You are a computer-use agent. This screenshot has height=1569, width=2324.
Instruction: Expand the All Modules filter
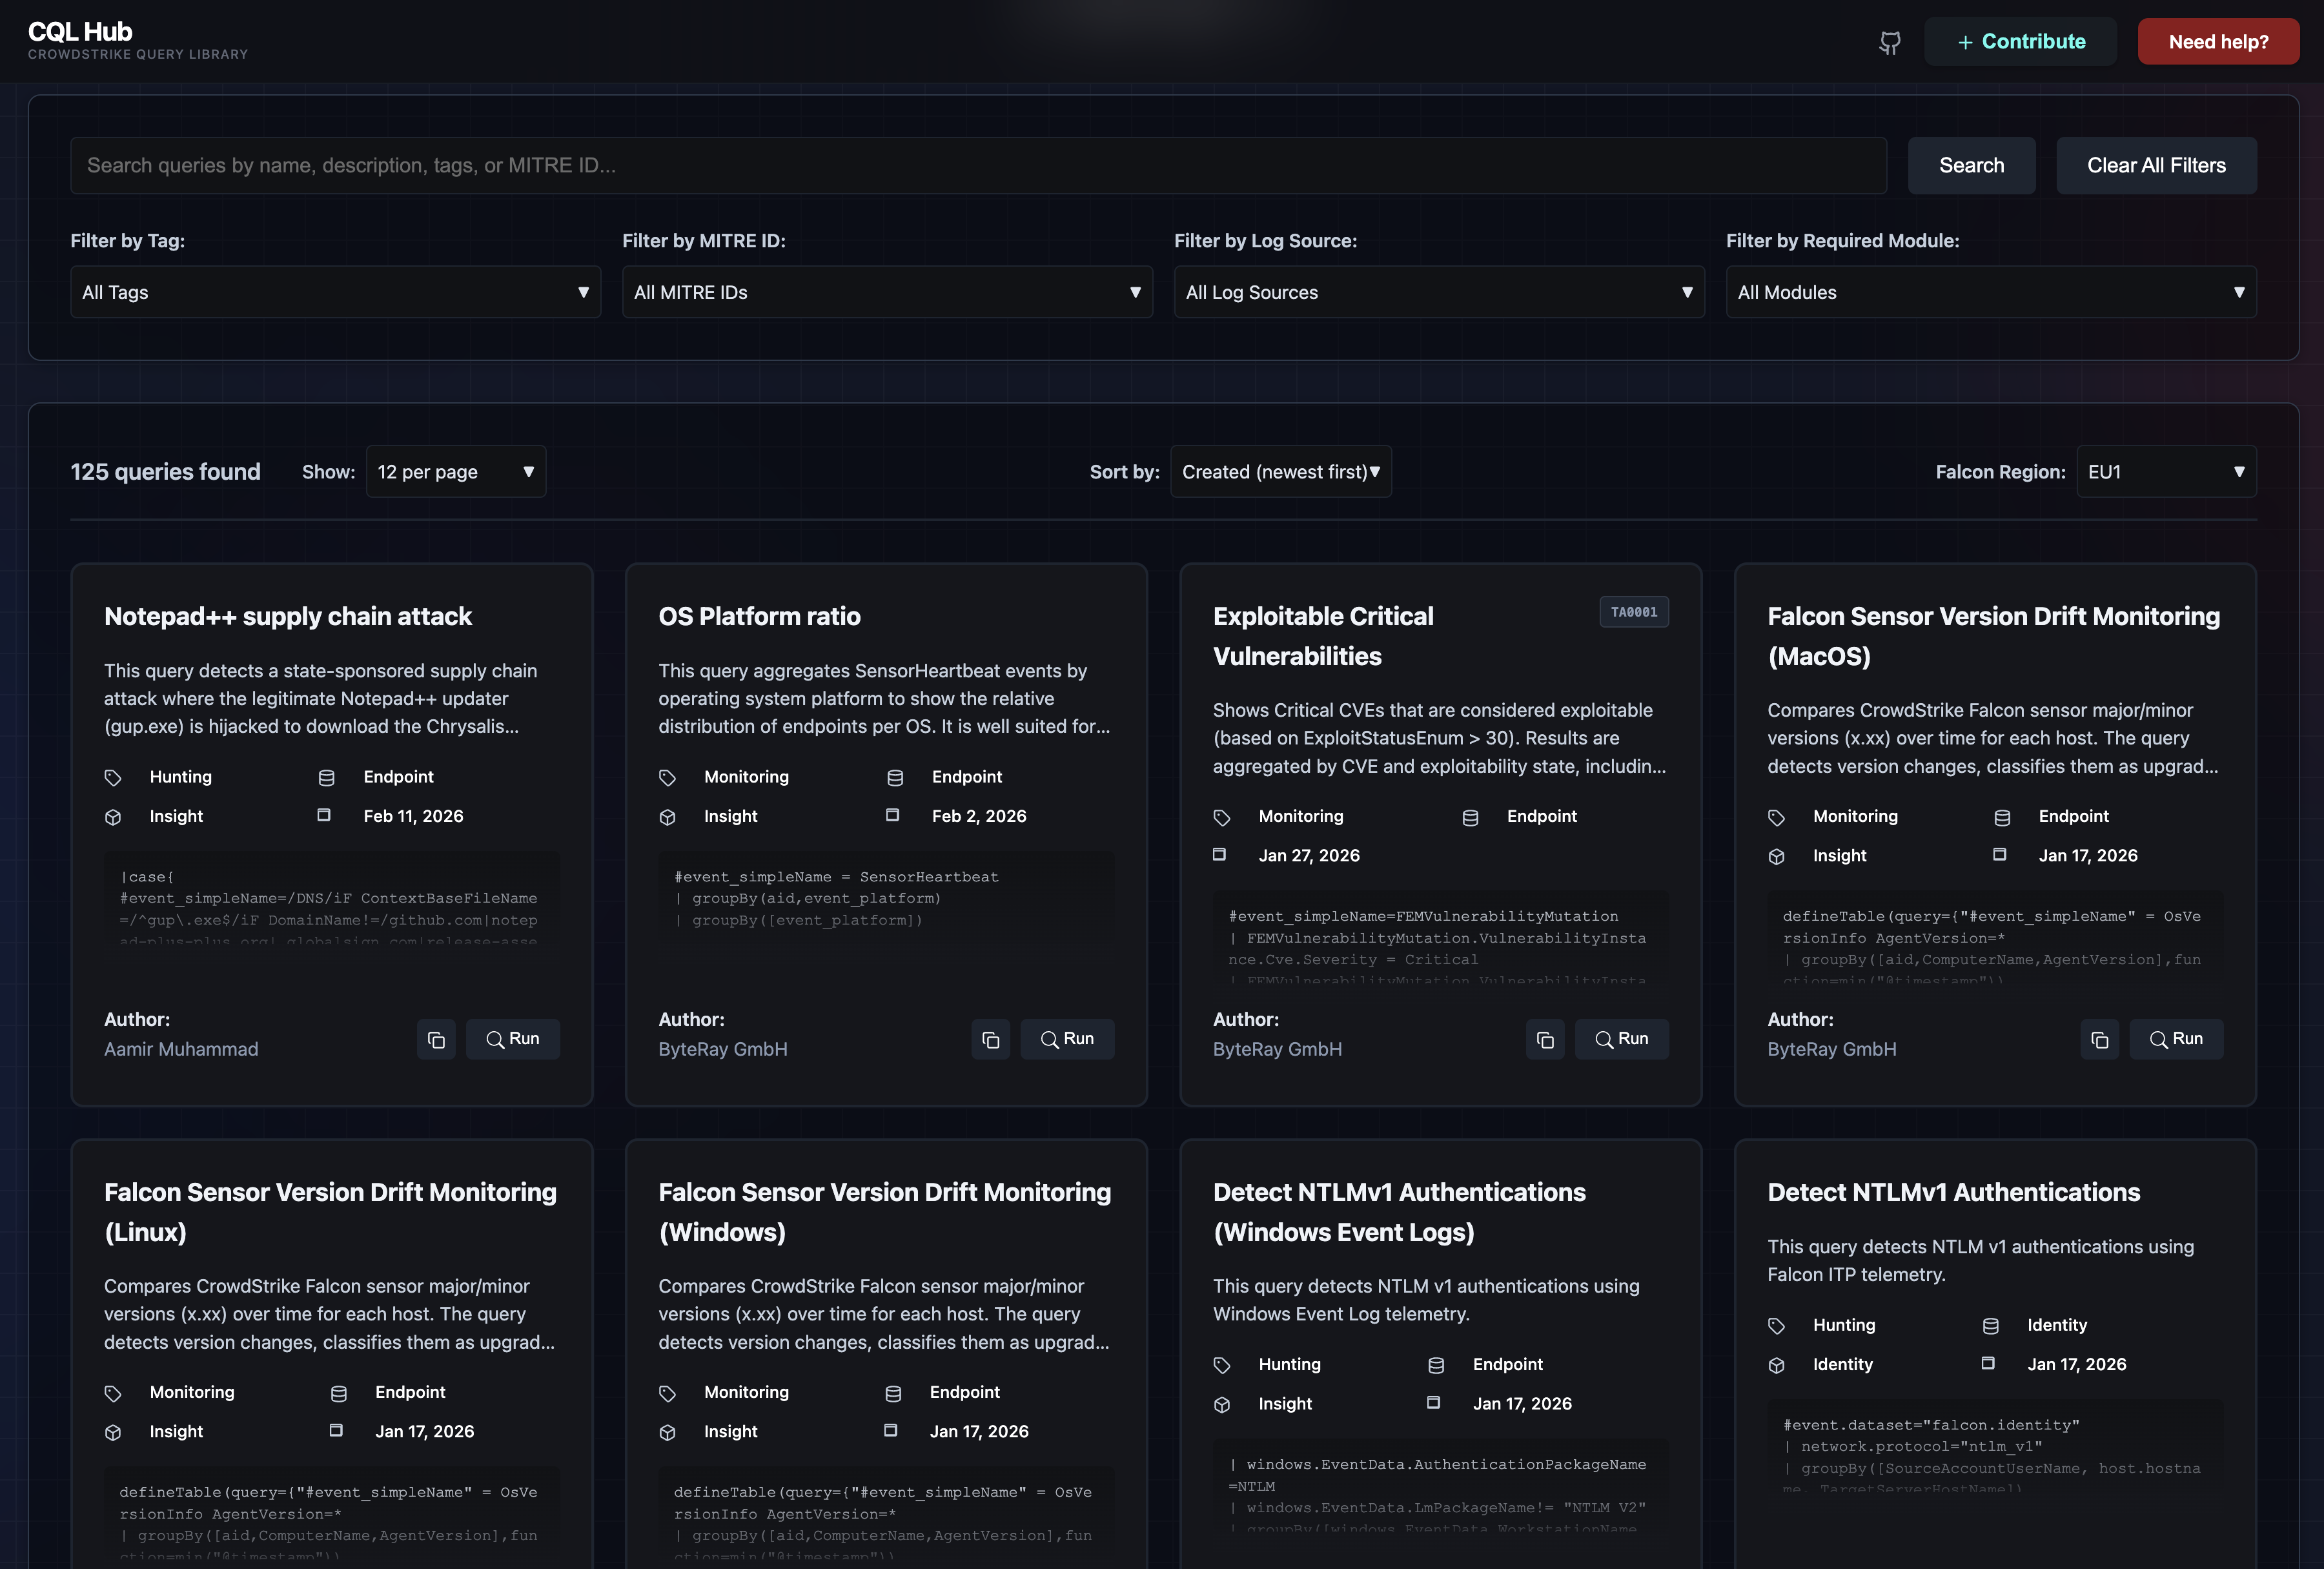[x=1990, y=292]
